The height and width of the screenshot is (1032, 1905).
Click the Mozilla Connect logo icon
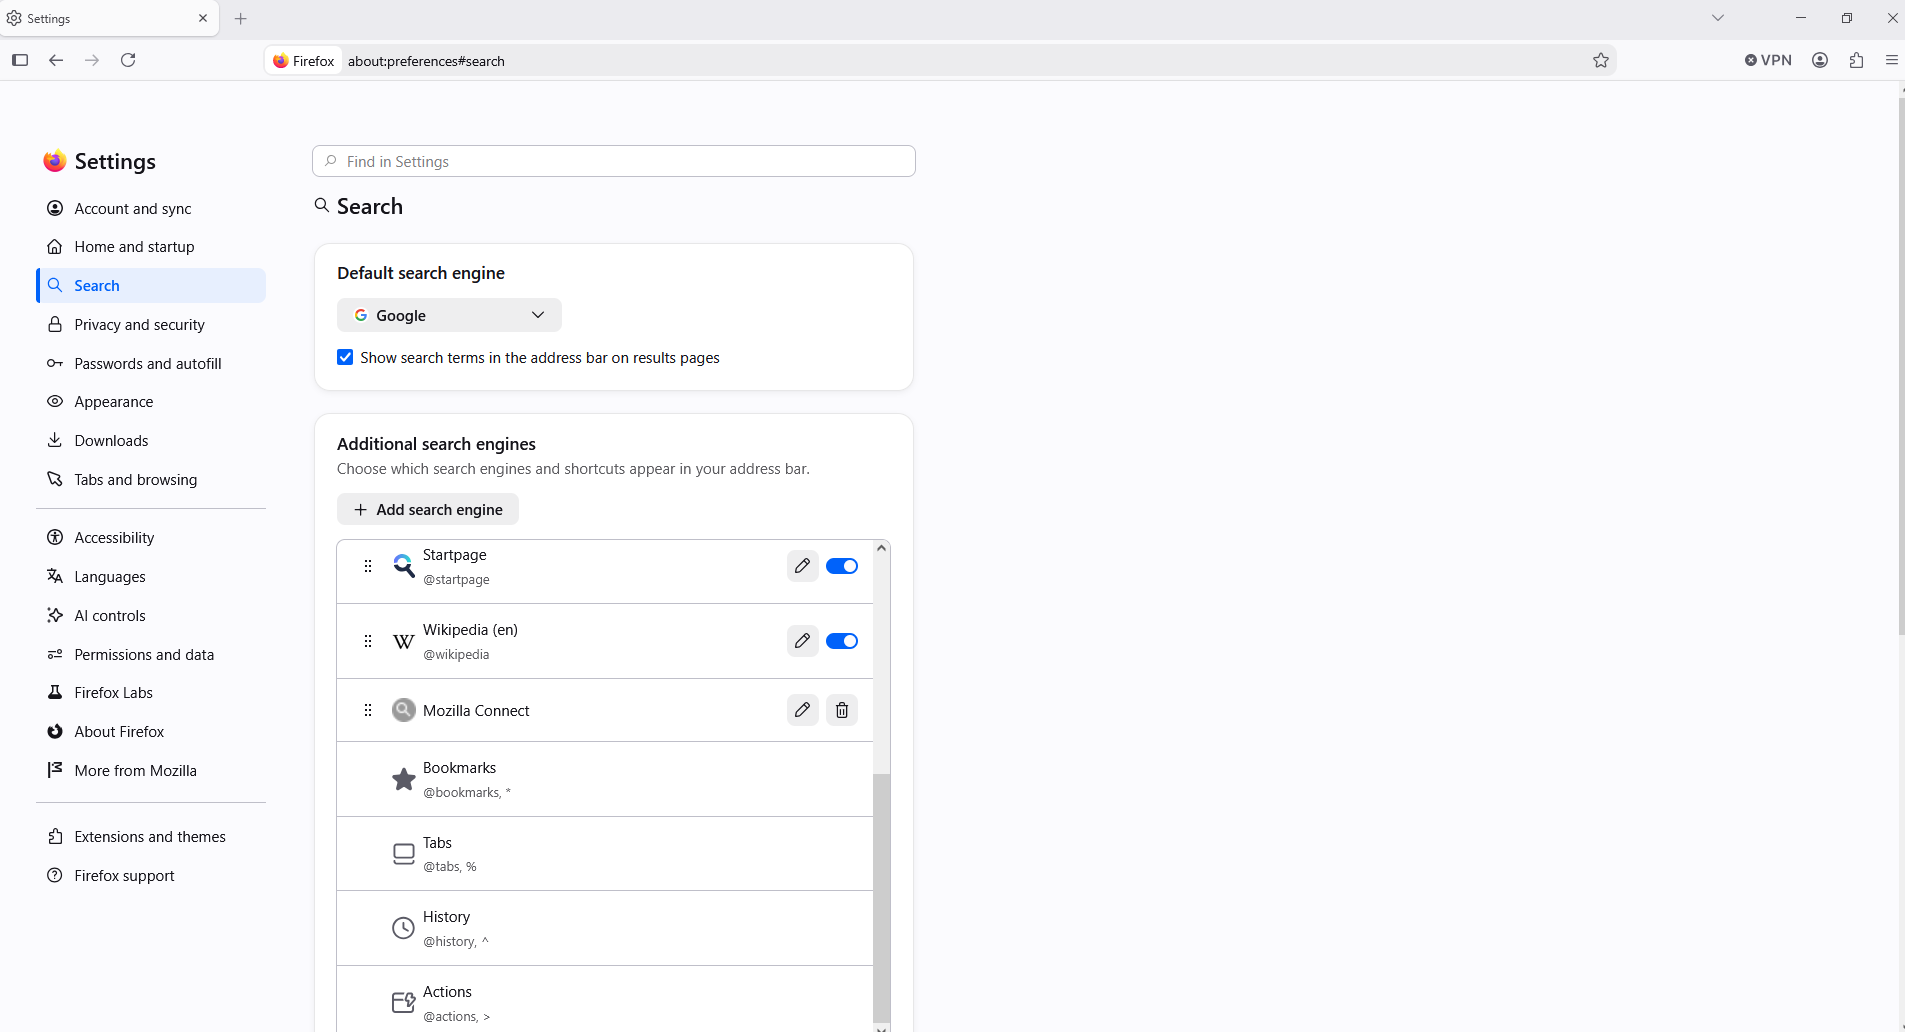tap(403, 710)
